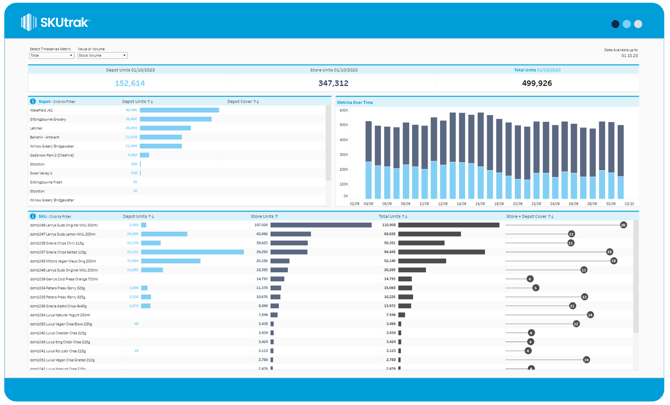
Task: Click the Depot panel info icon
Action: pyautogui.click(x=33, y=102)
